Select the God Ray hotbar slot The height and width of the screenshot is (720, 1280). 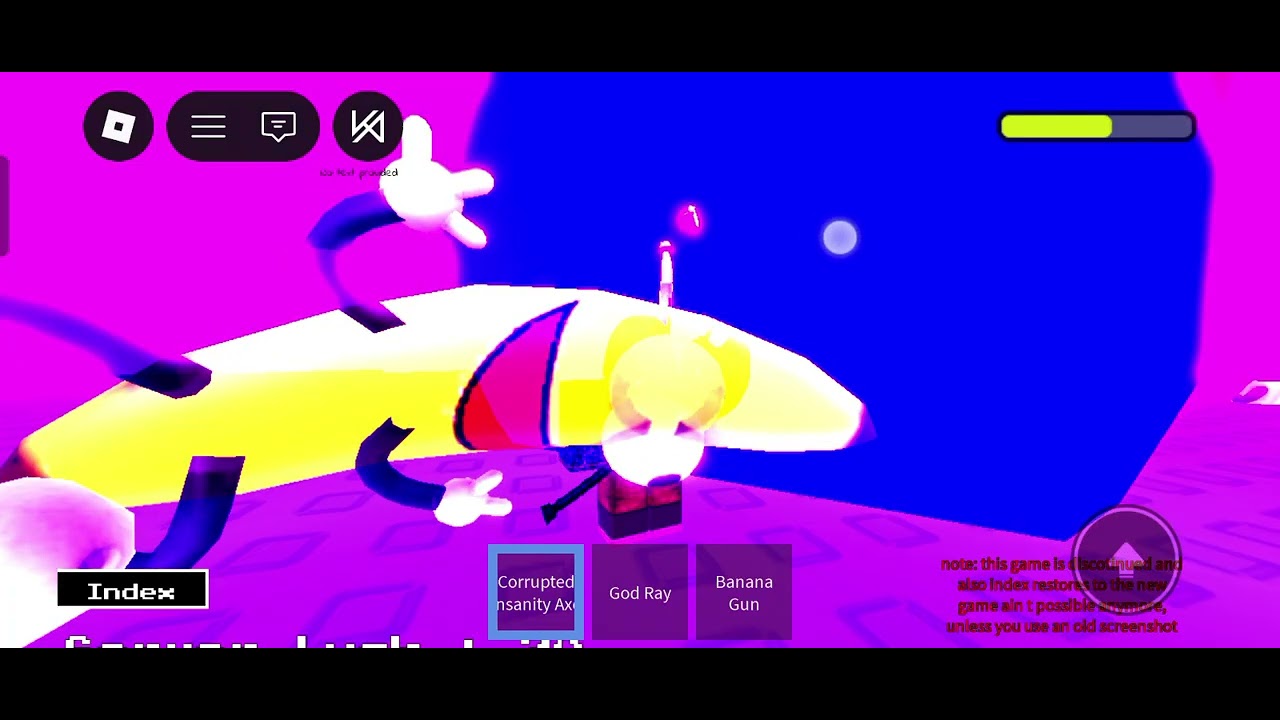tap(640, 593)
